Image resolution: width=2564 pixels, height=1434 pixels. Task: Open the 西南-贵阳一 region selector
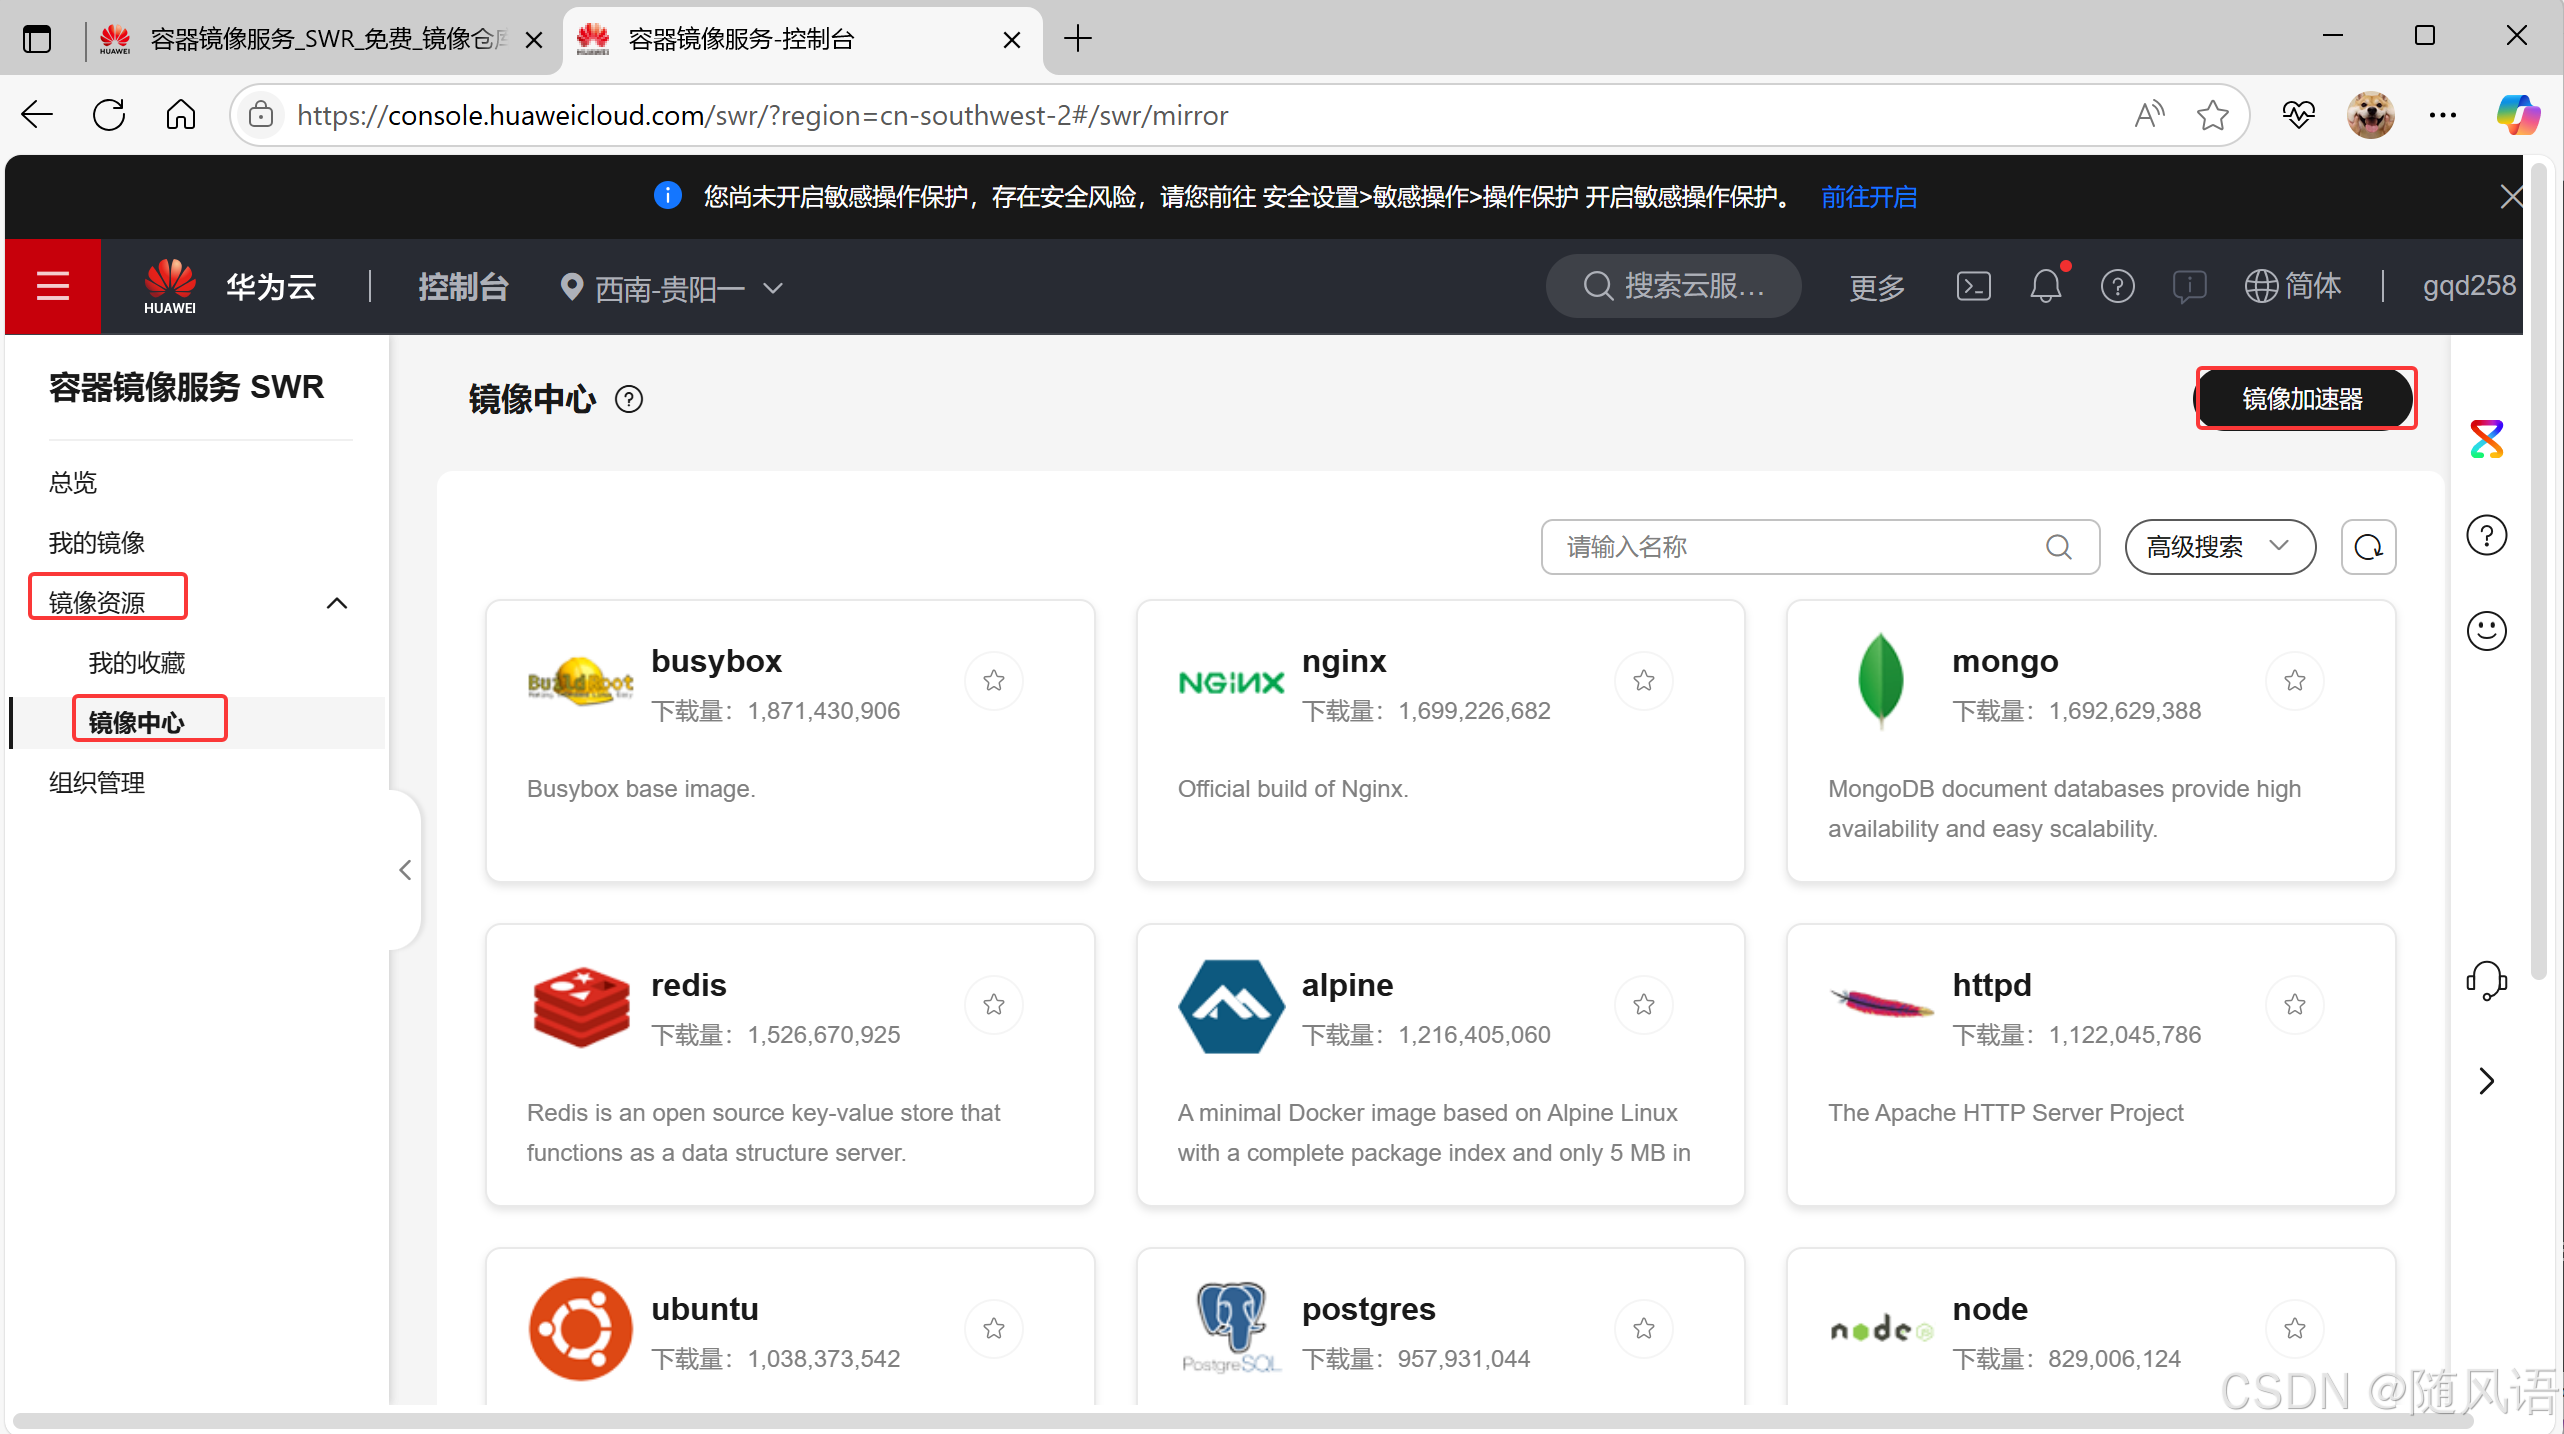[x=672, y=288]
